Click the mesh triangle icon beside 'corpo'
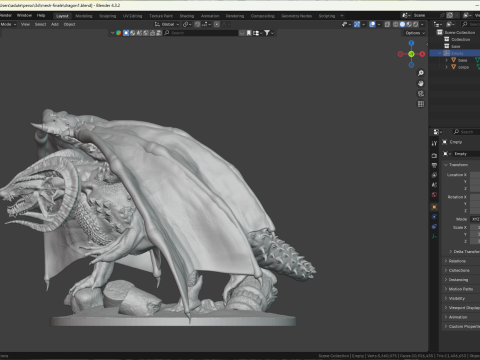 pyautogui.click(x=453, y=67)
